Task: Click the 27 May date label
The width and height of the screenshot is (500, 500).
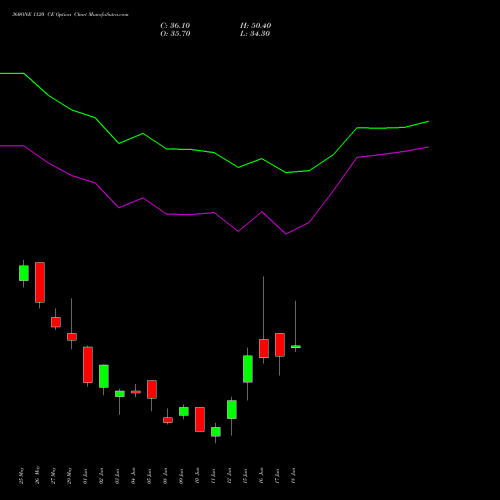Action: point(54,476)
